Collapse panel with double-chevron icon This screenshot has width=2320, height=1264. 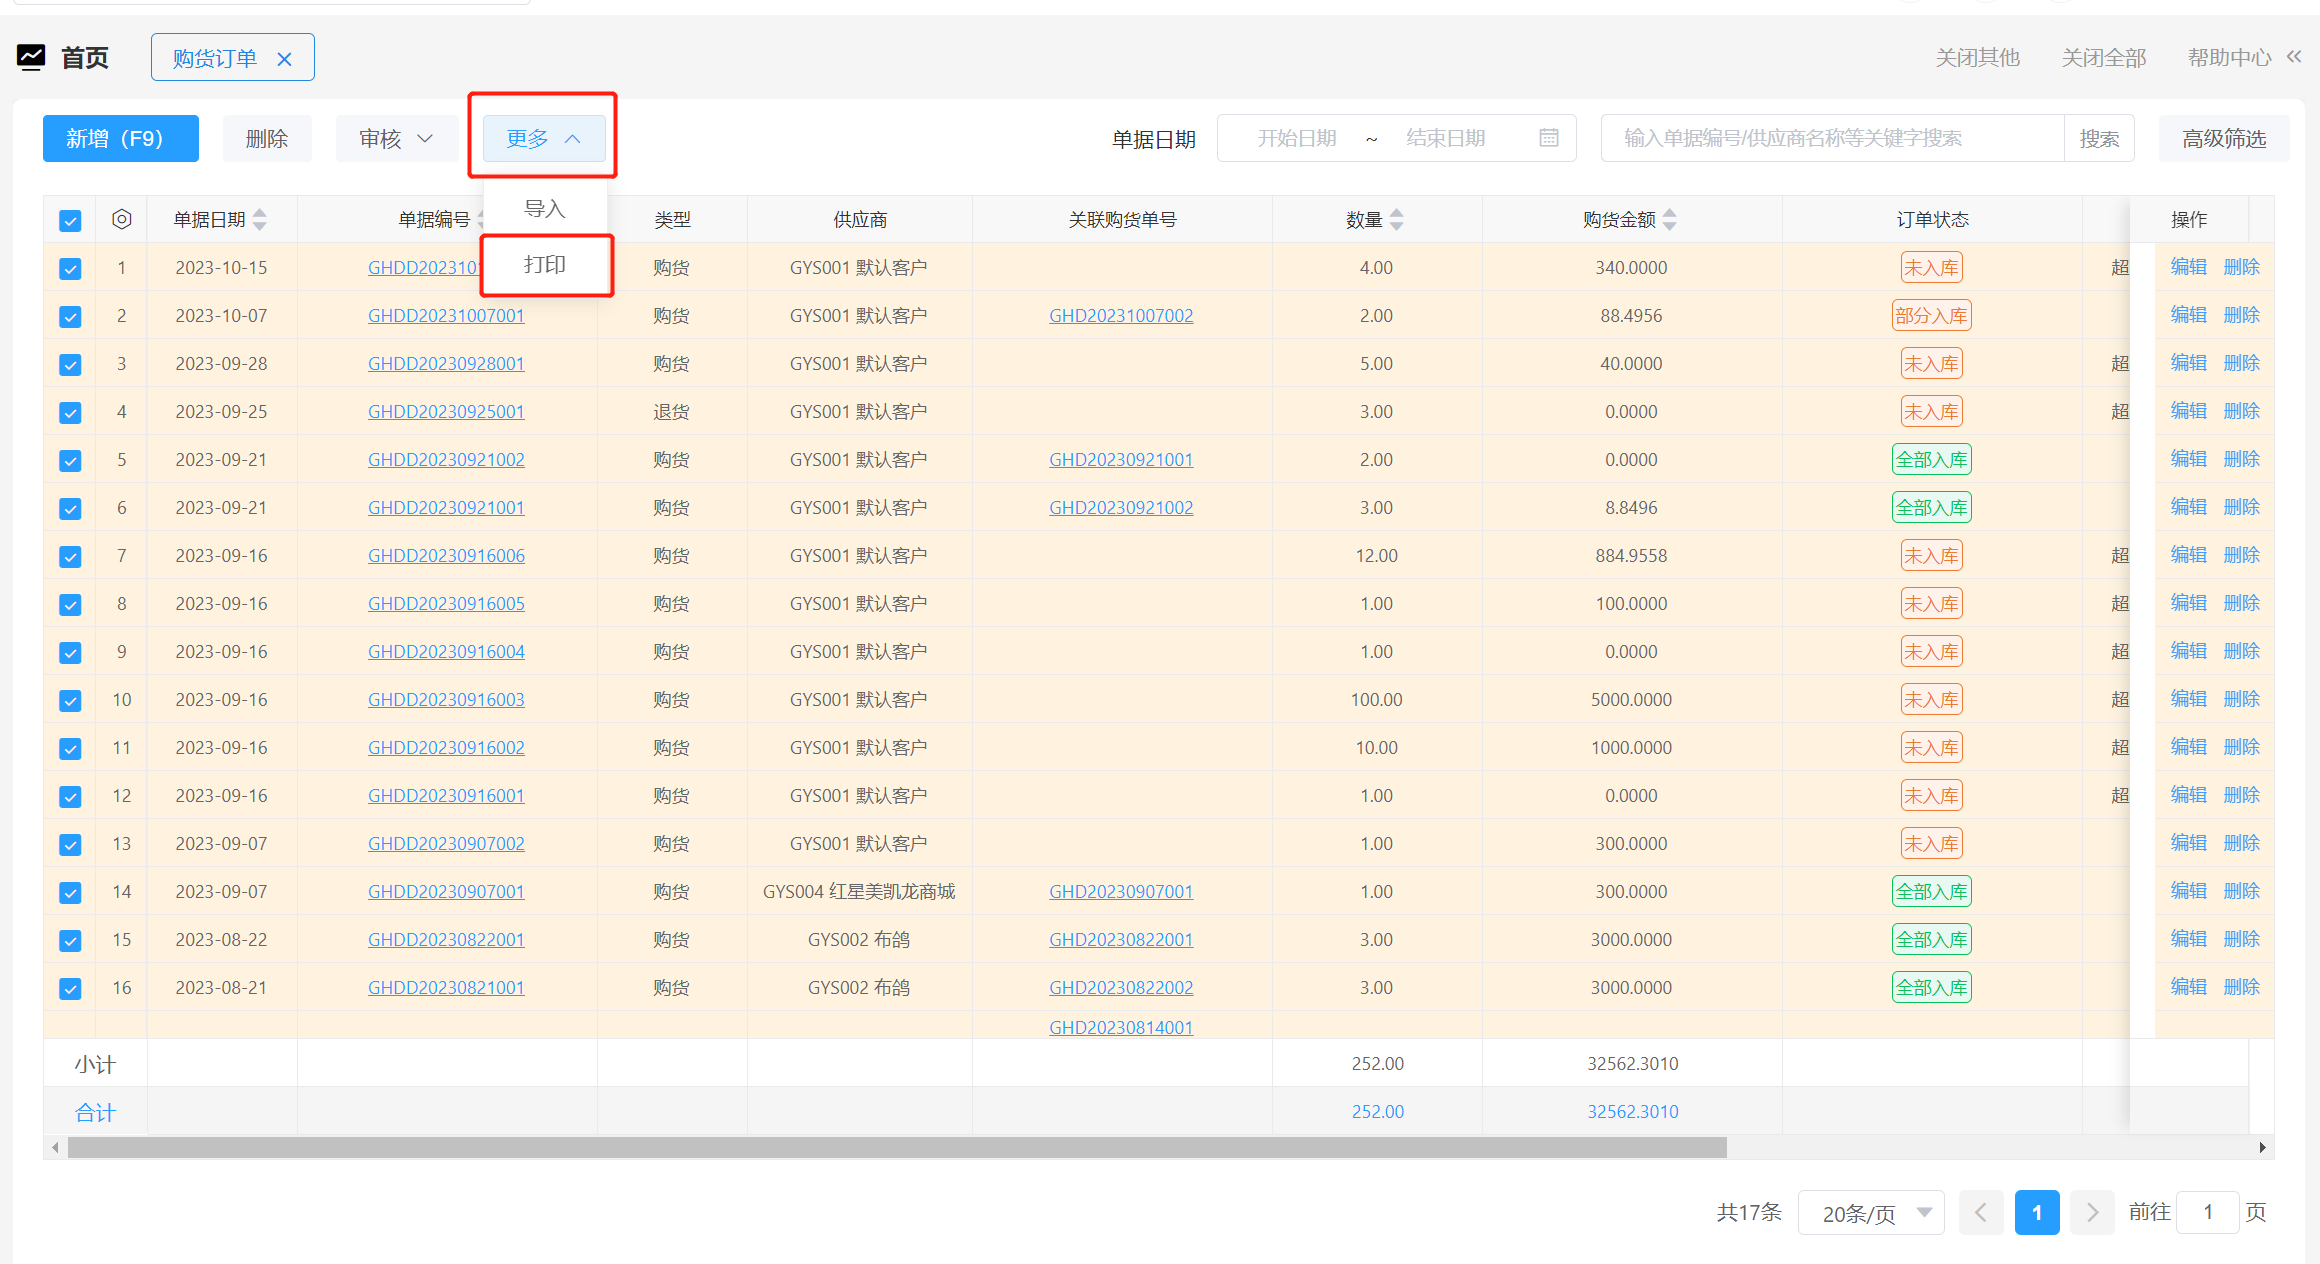tap(2294, 57)
